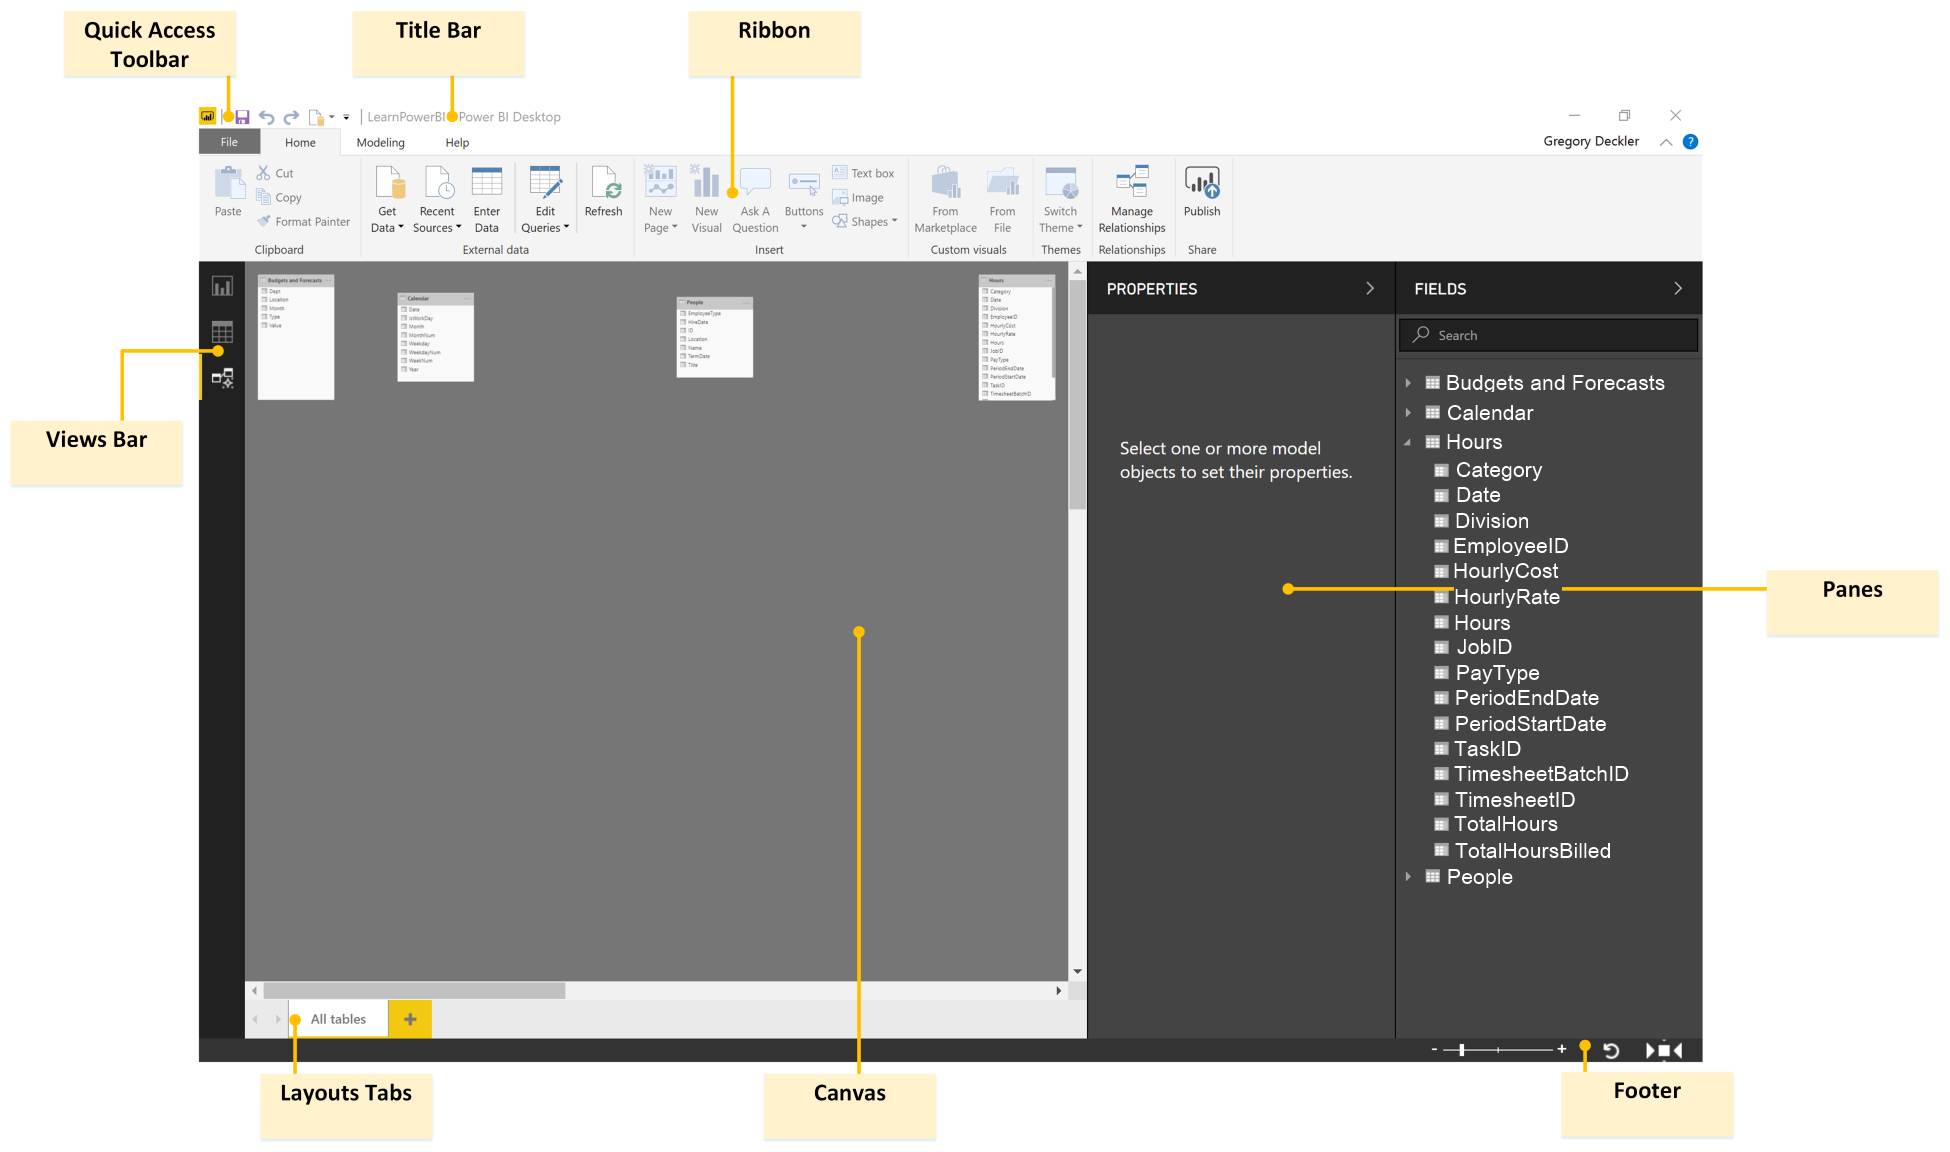
Task: Click the Undo arrow icon
Action: (266, 117)
